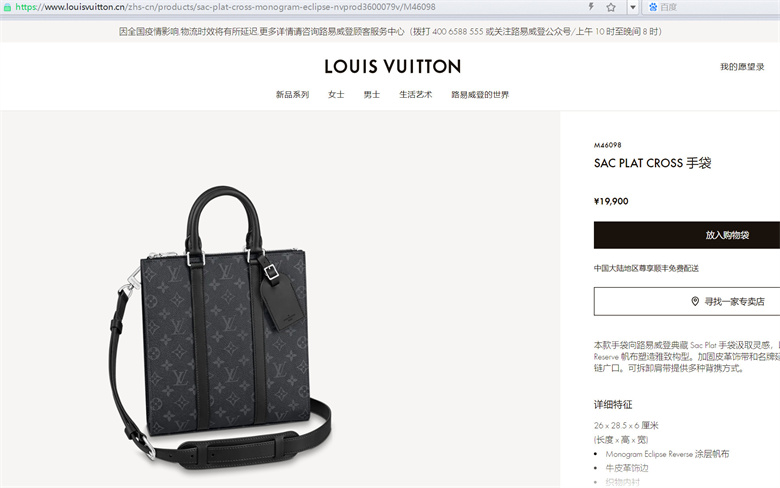Open dropdown arrow beside the bookmark star
The width and height of the screenshot is (780, 488).
click(x=633, y=7)
